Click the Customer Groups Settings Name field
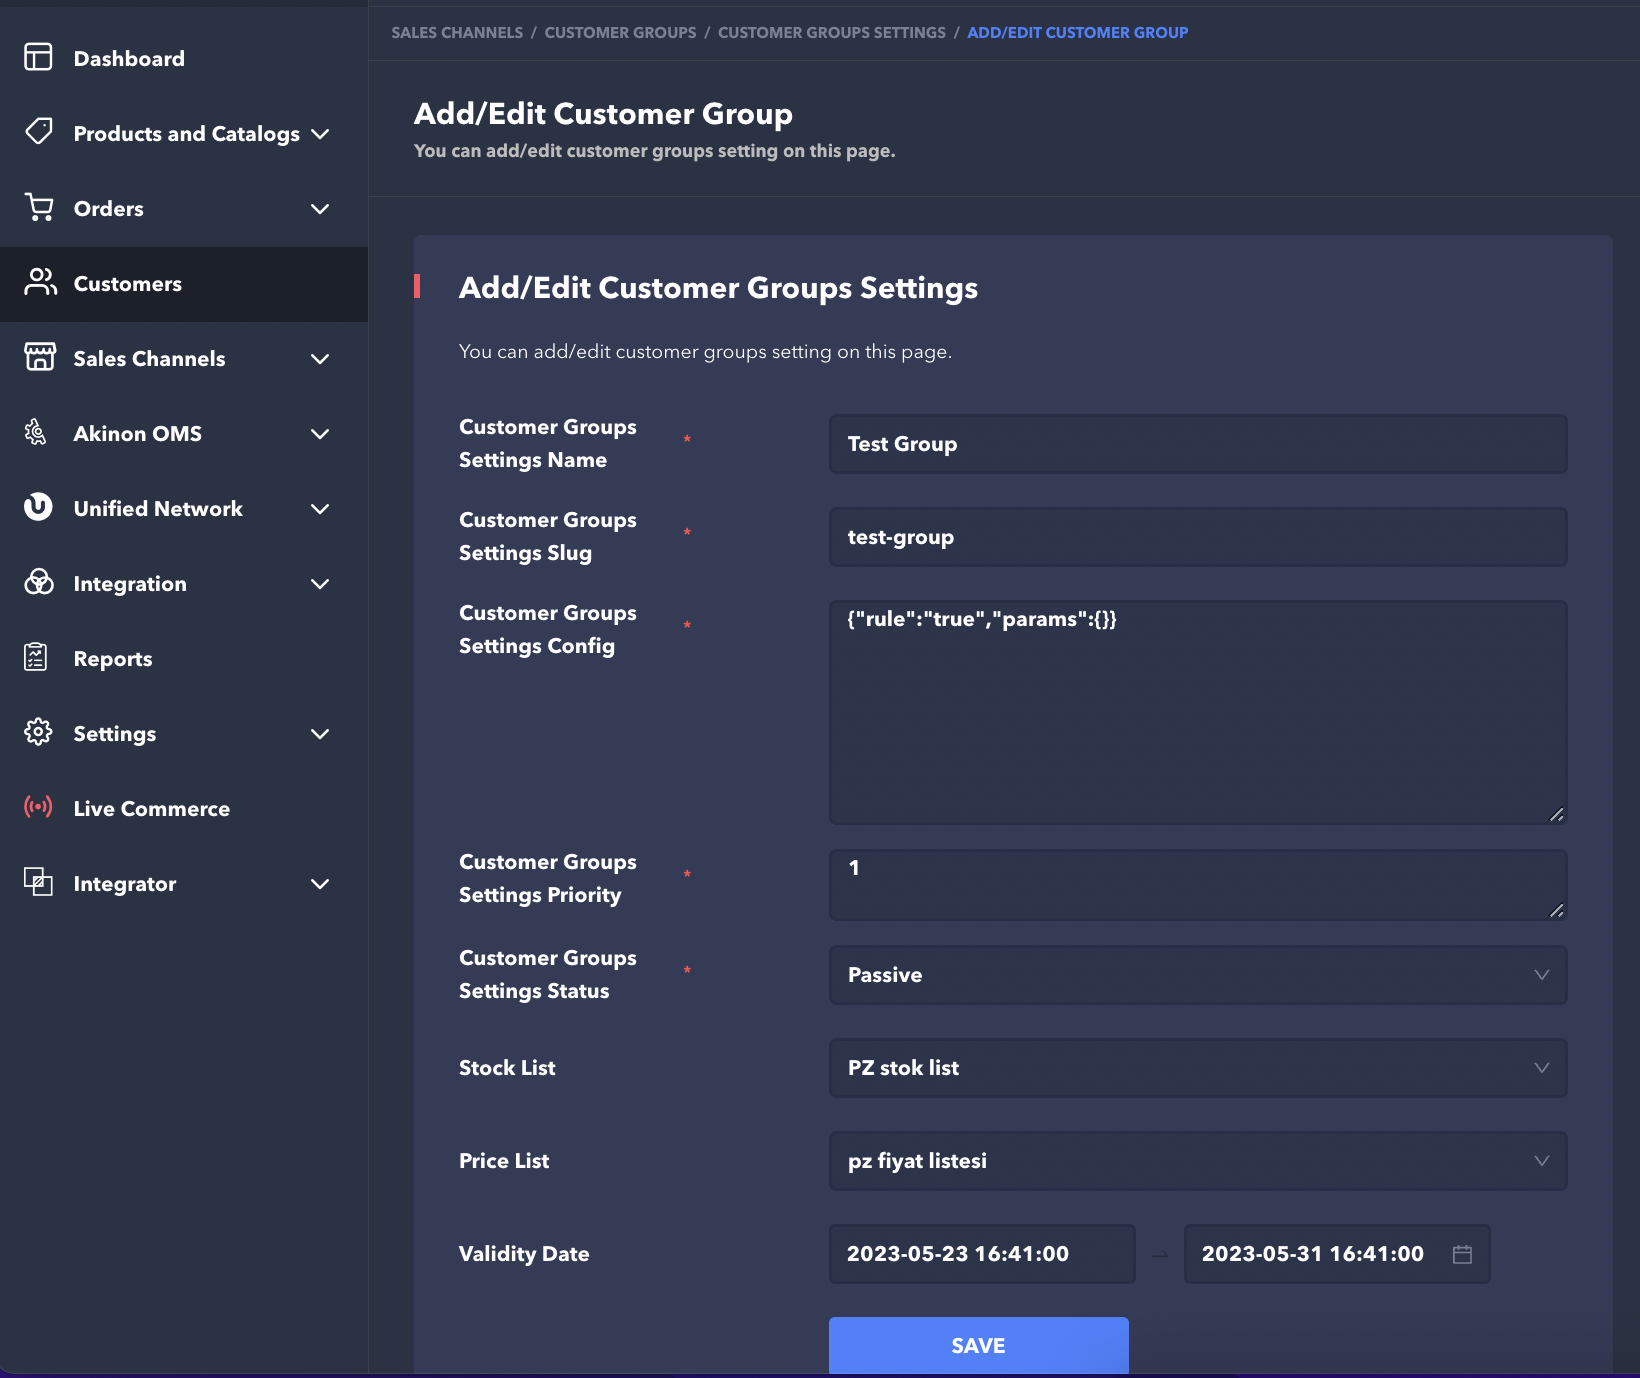1640x1378 pixels. point(1197,444)
